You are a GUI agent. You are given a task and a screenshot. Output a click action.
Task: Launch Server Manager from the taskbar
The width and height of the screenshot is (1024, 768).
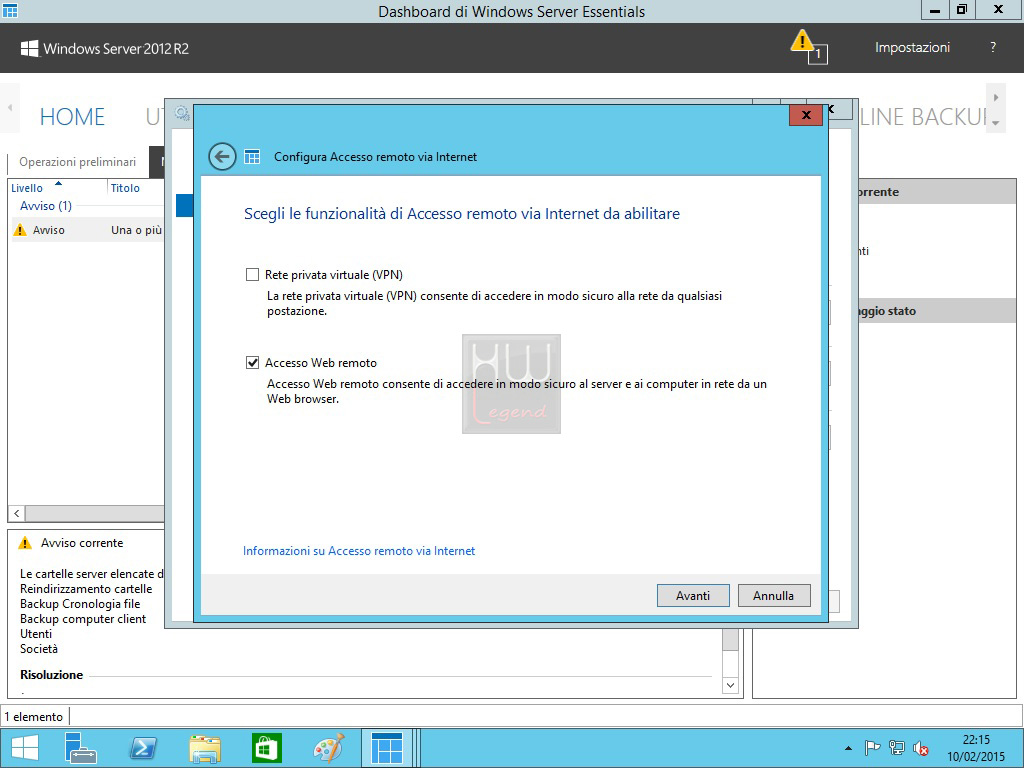point(81,748)
